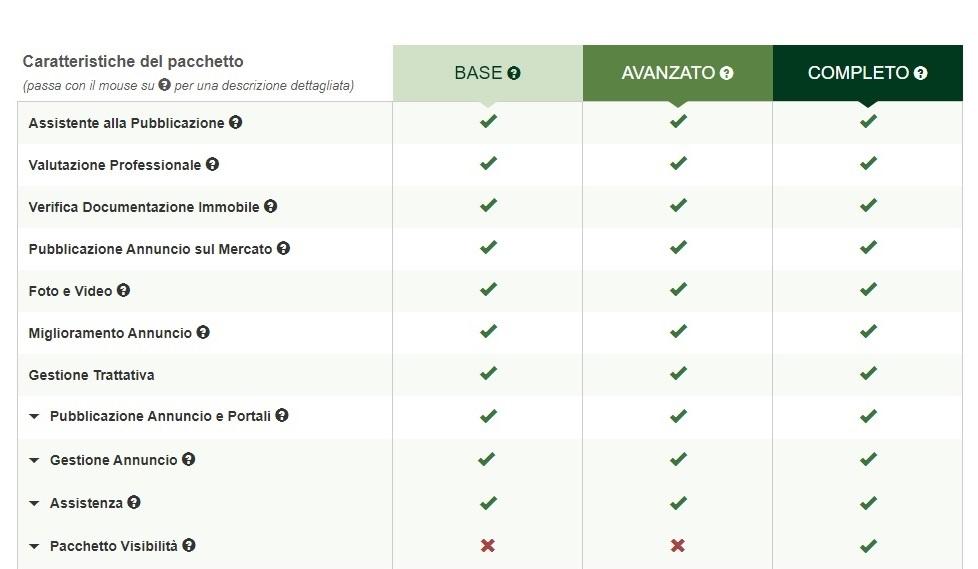978x569 pixels.
Task: Expand the Gestione Annuncio row arrow
Action: tap(34, 460)
